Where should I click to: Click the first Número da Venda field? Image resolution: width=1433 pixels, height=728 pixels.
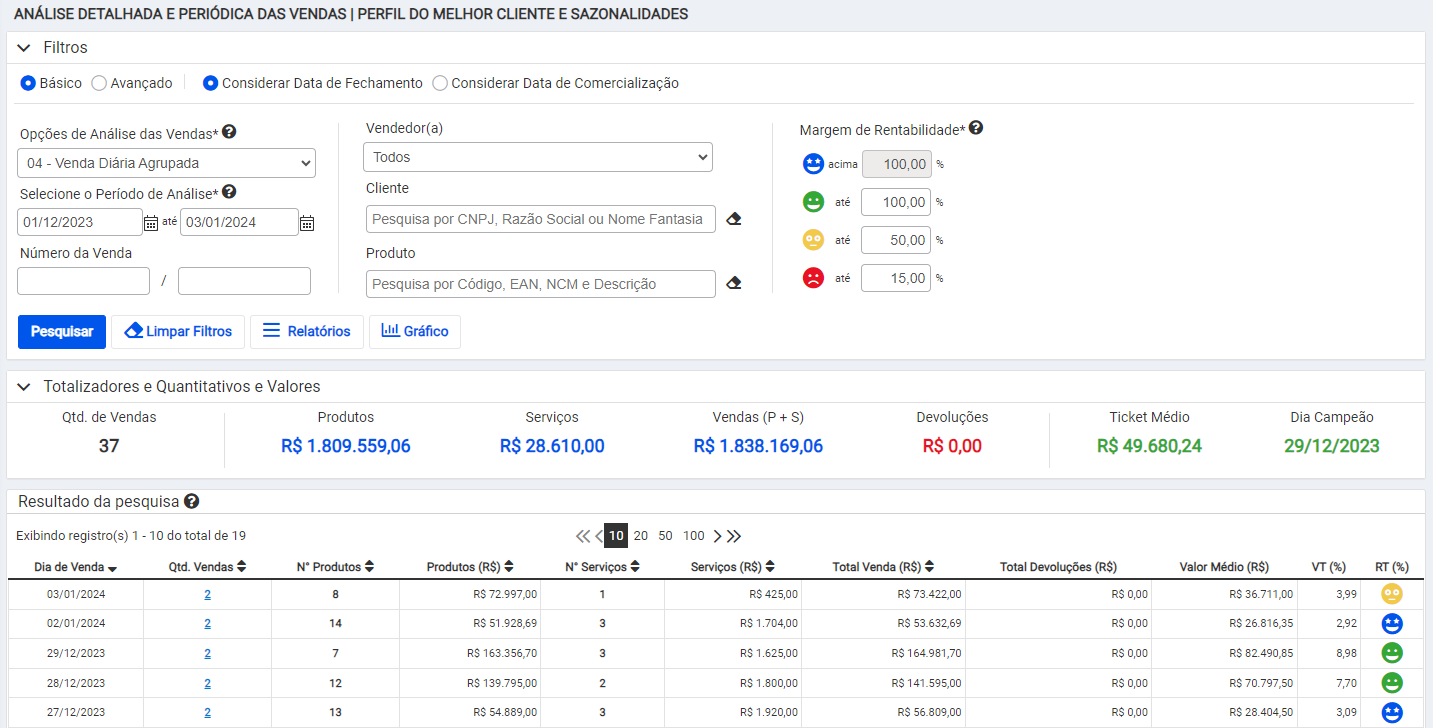tap(83, 281)
